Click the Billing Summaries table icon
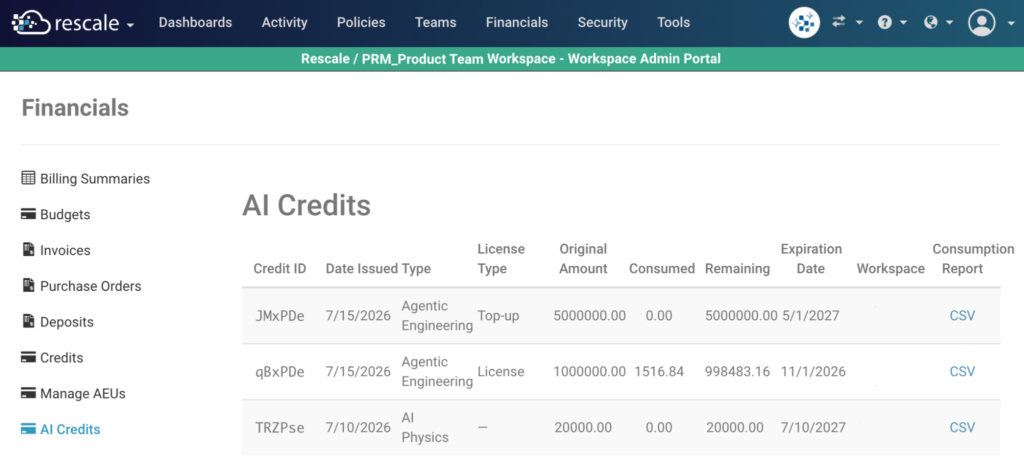The width and height of the screenshot is (1024, 467). coord(28,178)
